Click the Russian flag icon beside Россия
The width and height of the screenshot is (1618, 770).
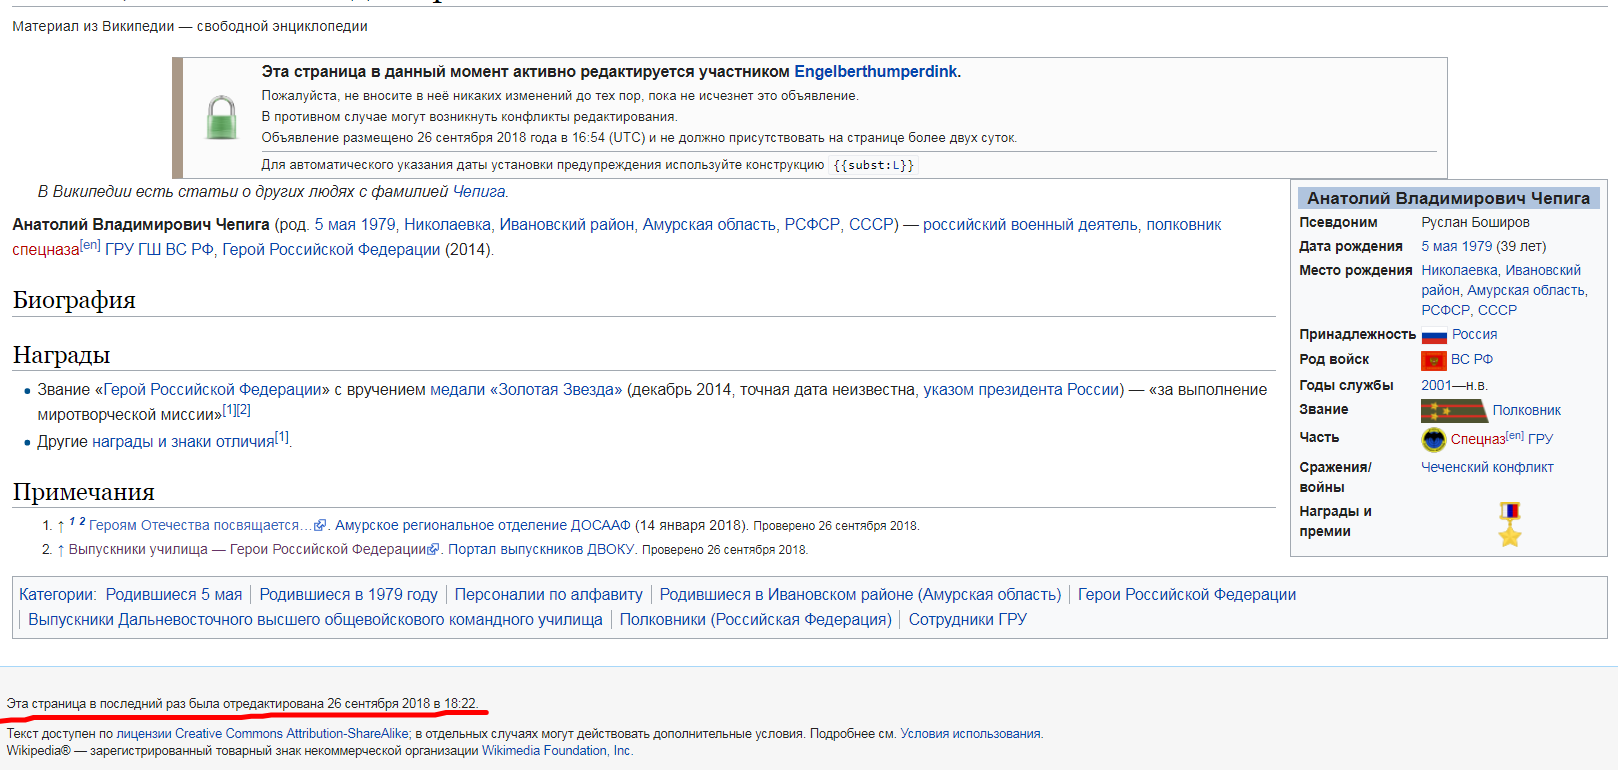(1434, 336)
